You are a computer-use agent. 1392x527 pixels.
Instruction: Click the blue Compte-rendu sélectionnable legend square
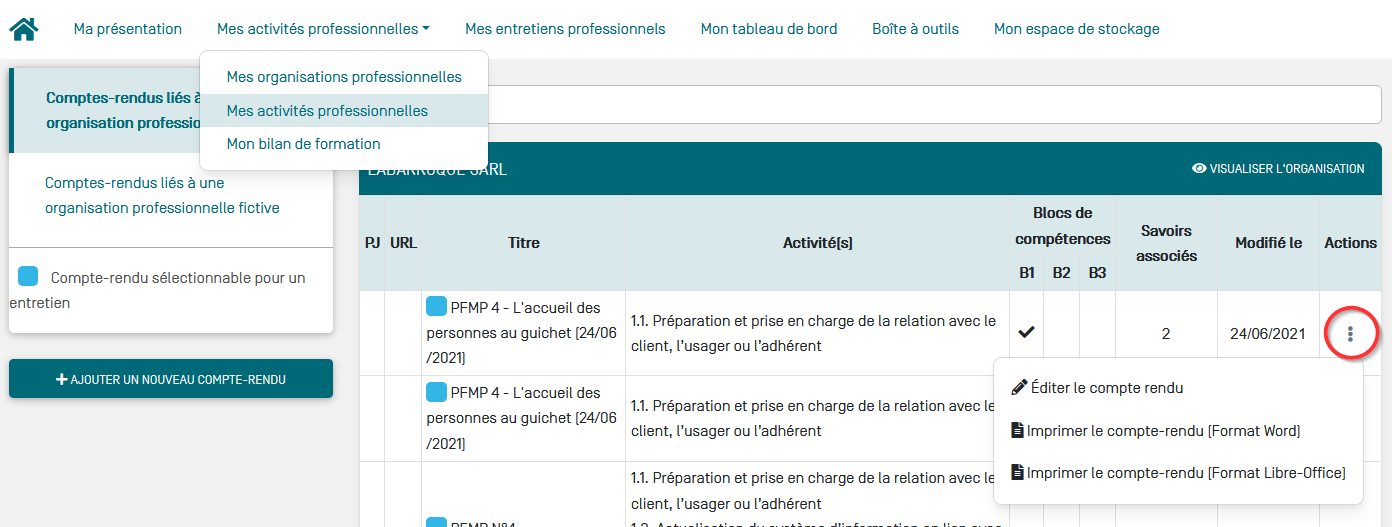(28, 277)
